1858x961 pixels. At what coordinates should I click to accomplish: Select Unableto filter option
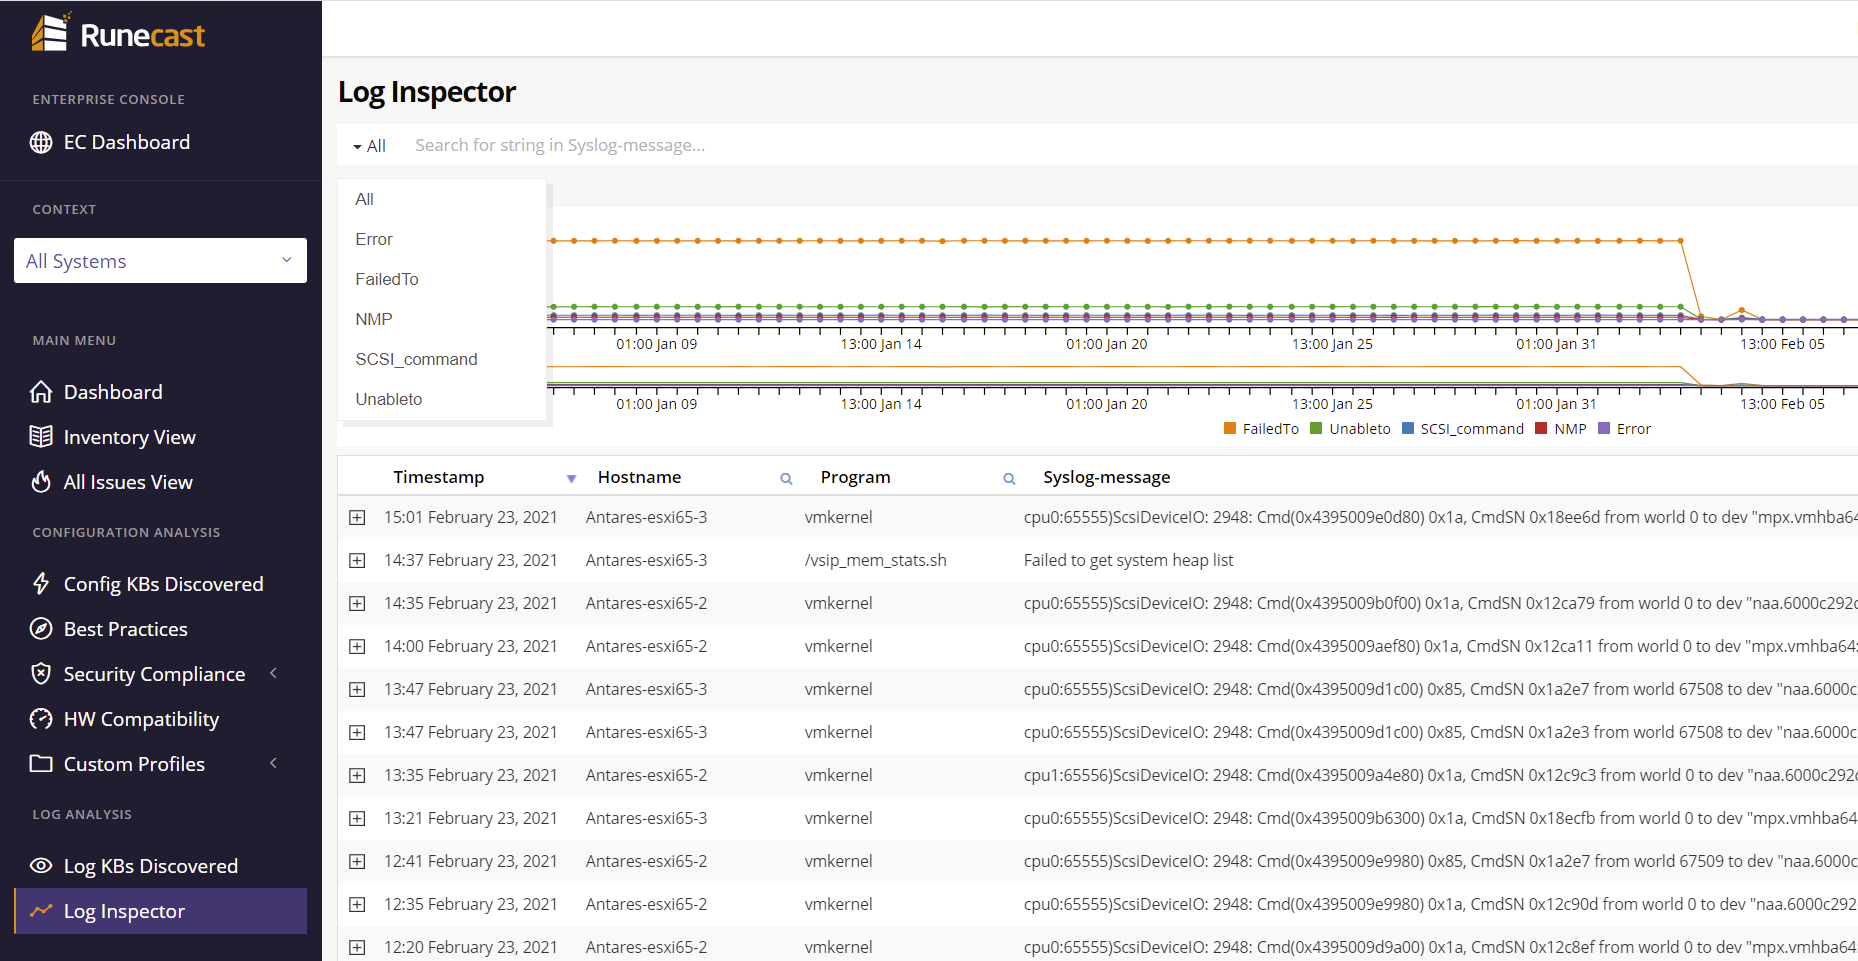click(x=442, y=399)
